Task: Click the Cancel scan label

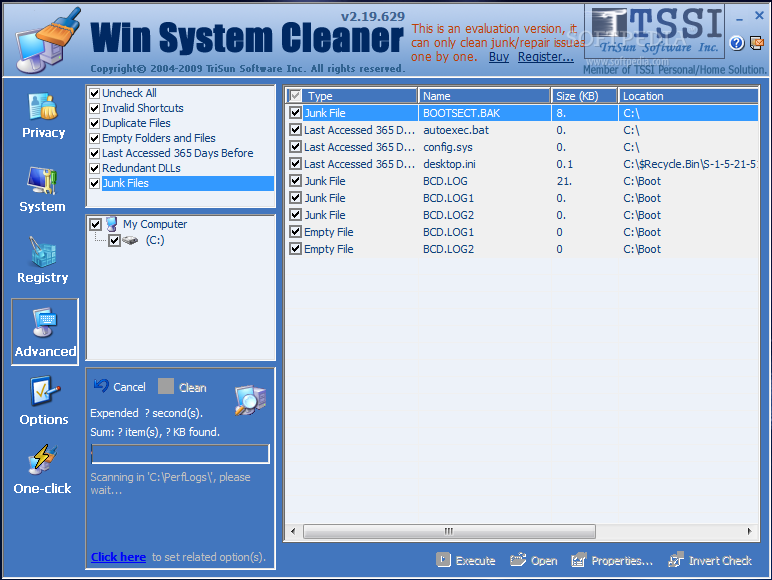Action: click(x=129, y=387)
